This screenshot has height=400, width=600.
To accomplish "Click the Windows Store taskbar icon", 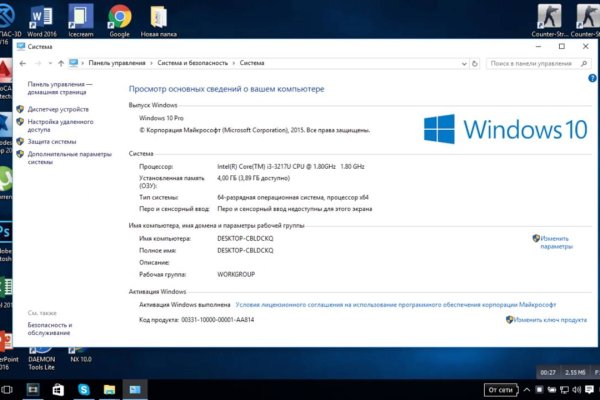I will (58, 388).
